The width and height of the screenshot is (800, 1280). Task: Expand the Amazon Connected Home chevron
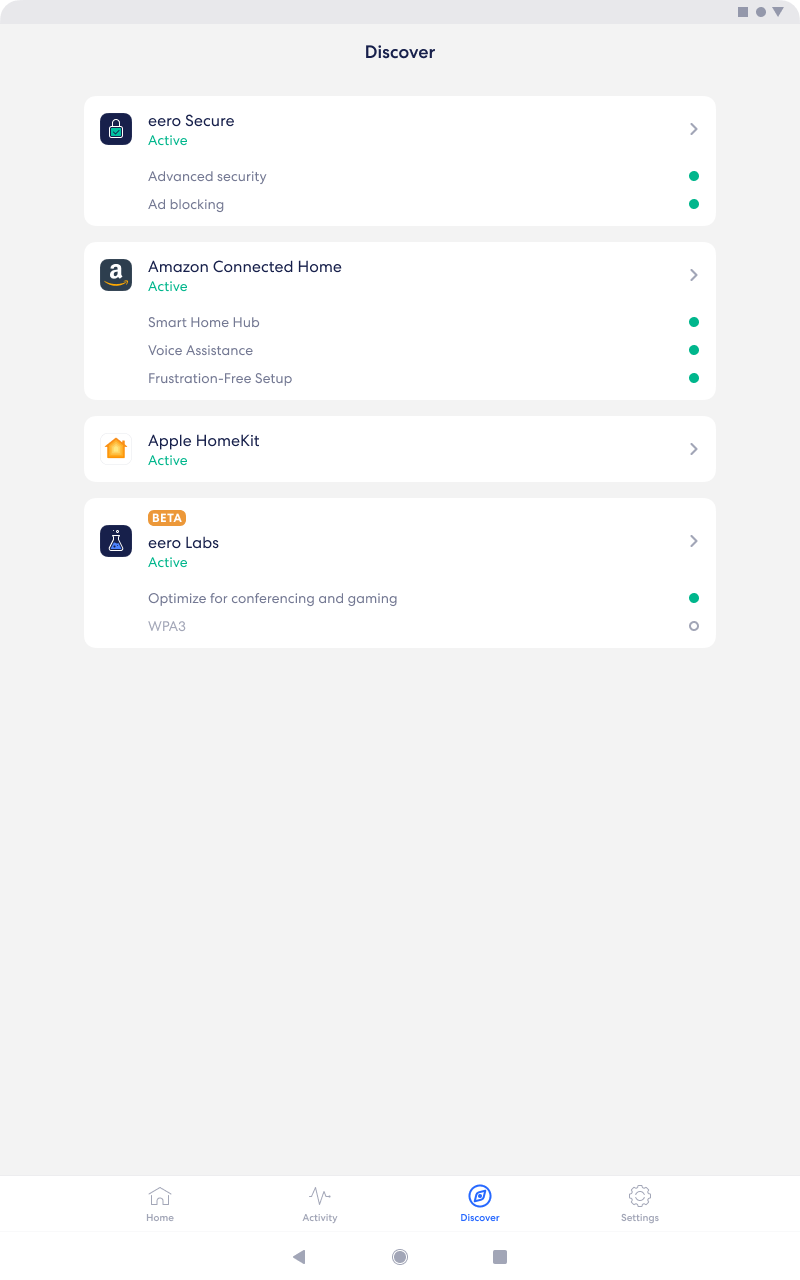[694, 275]
